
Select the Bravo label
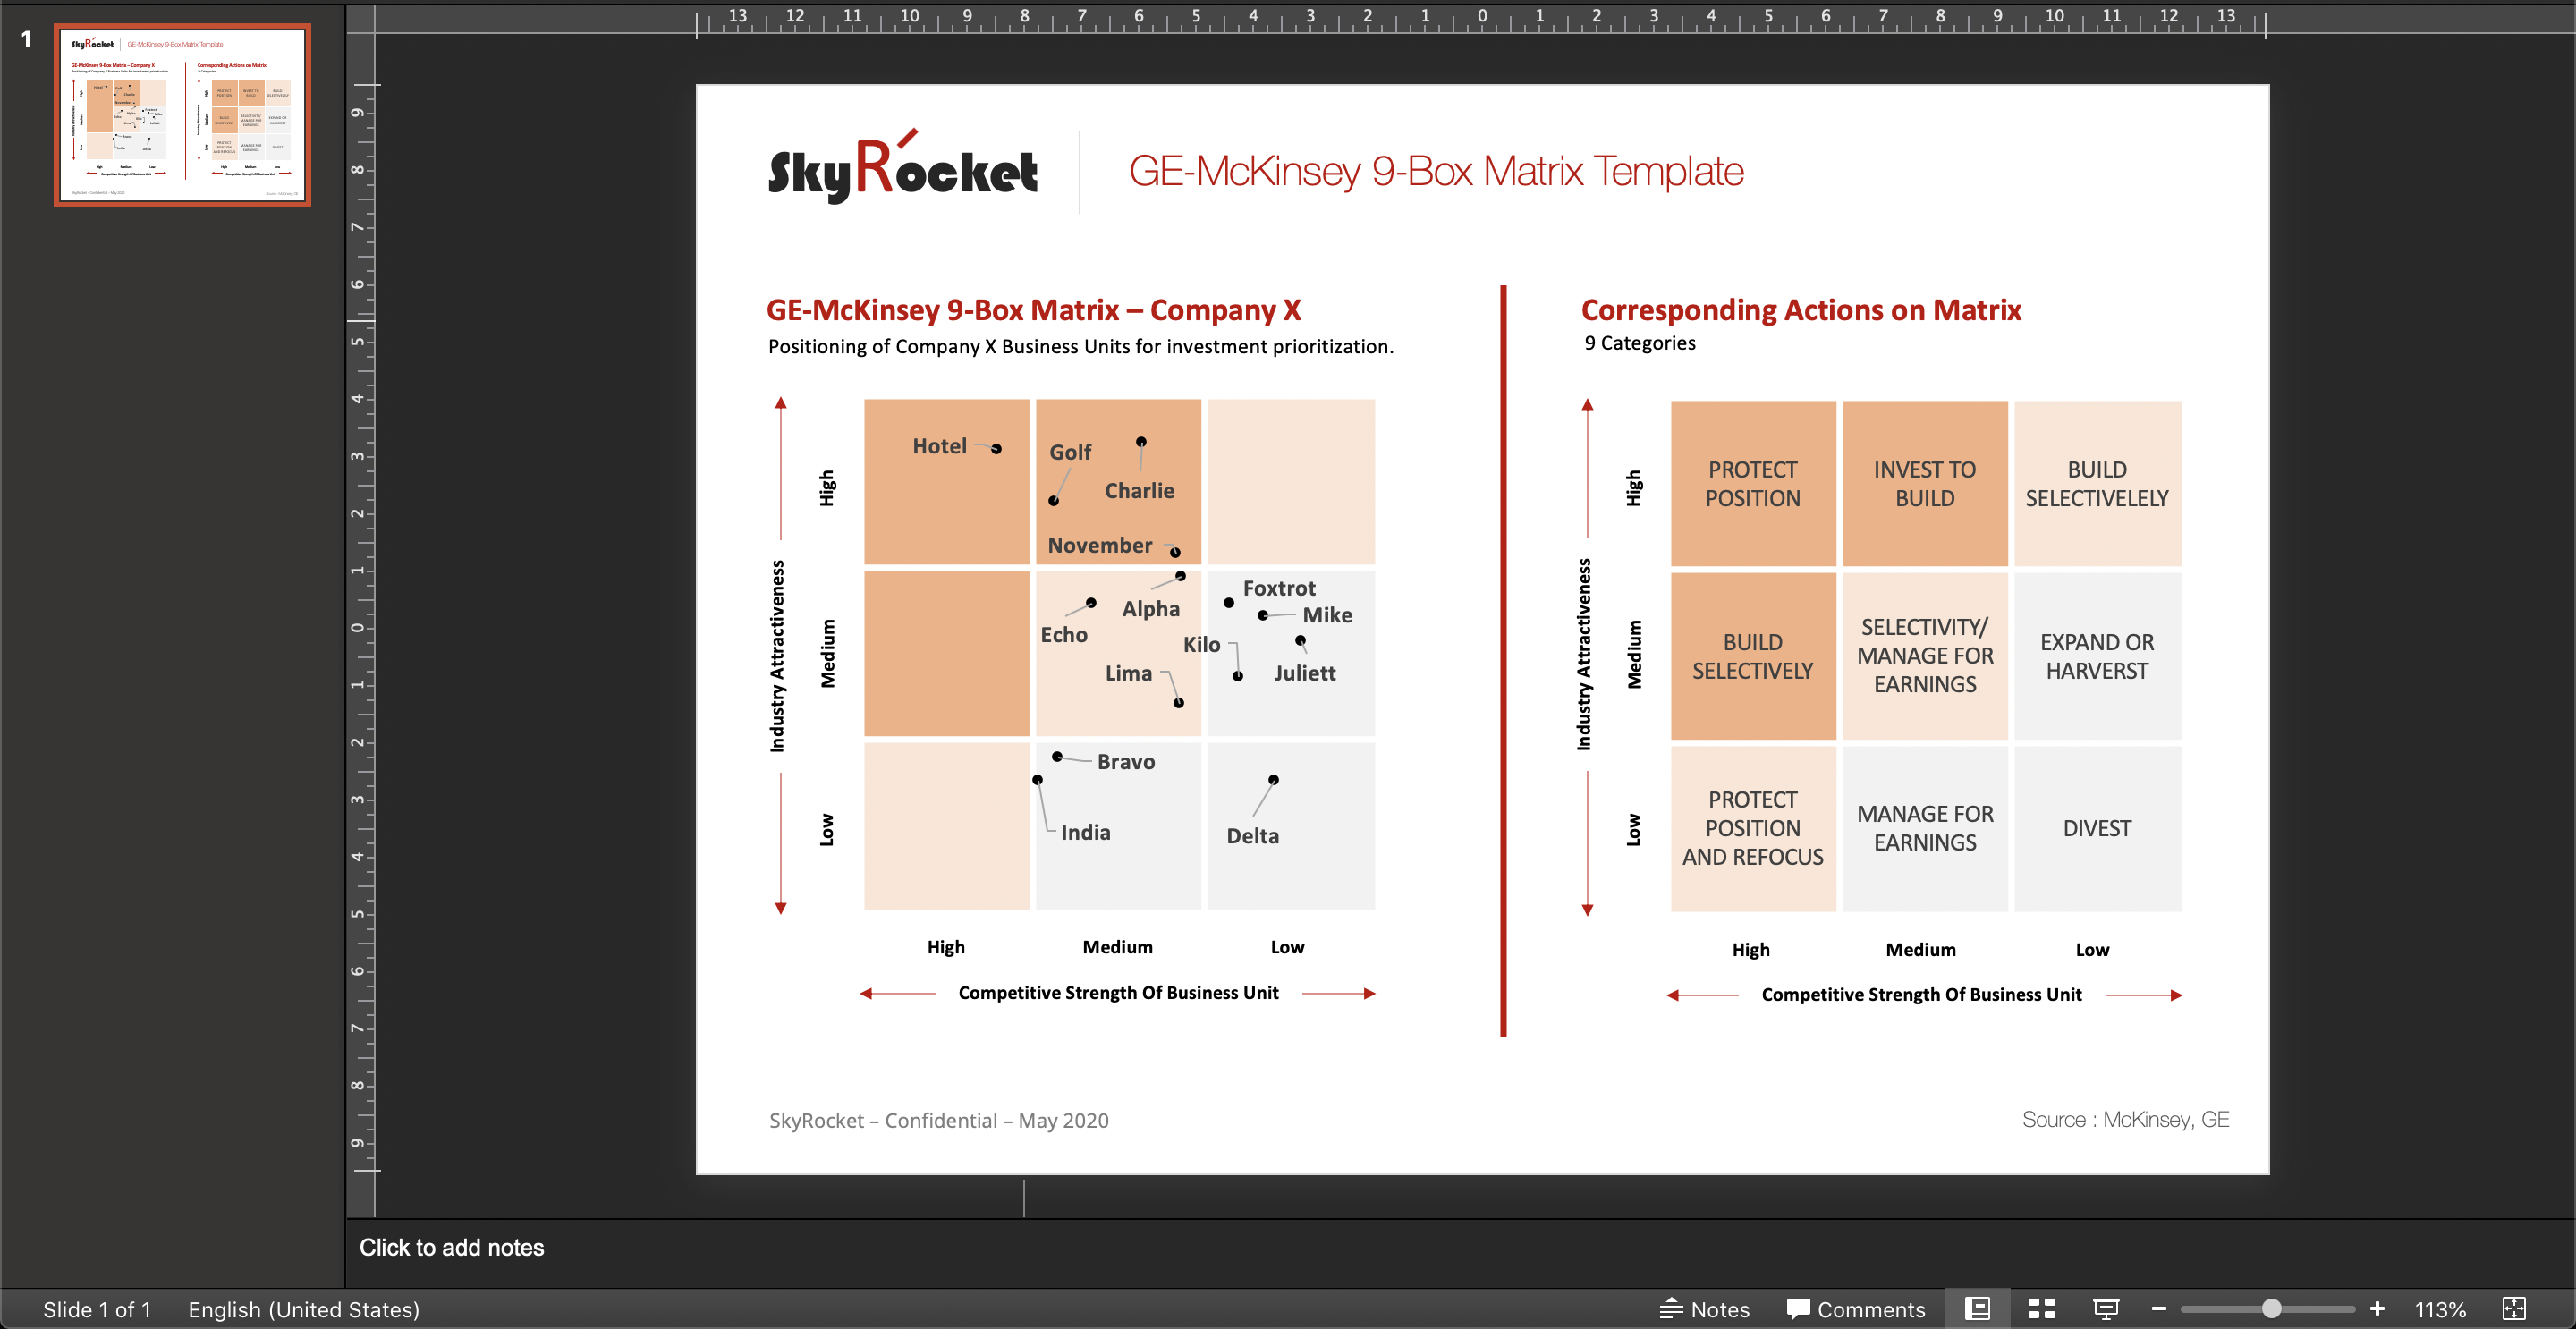click(1125, 762)
